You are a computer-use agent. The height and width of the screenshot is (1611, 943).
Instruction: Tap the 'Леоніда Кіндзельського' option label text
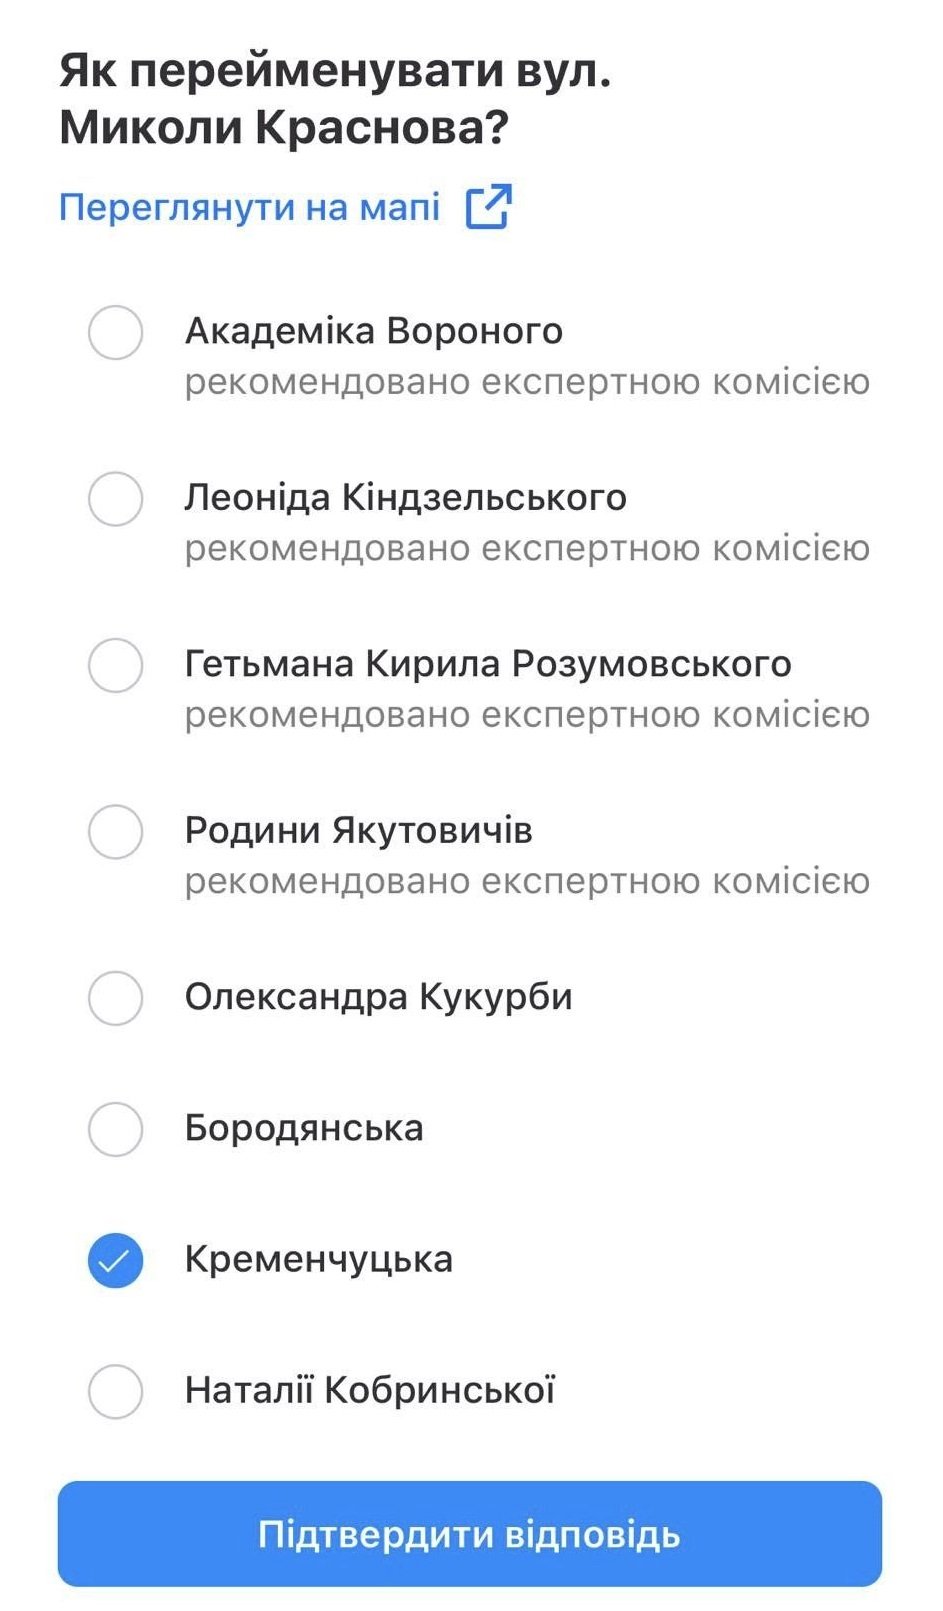(x=405, y=497)
